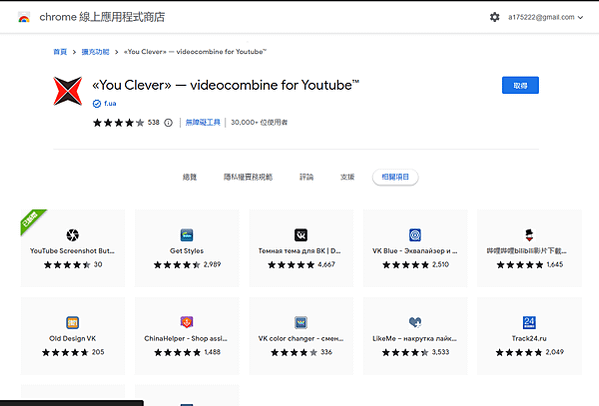Expand the a175222@gmail.com account dropdown
This screenshot has width=599, height=406.
coord(545,17)
